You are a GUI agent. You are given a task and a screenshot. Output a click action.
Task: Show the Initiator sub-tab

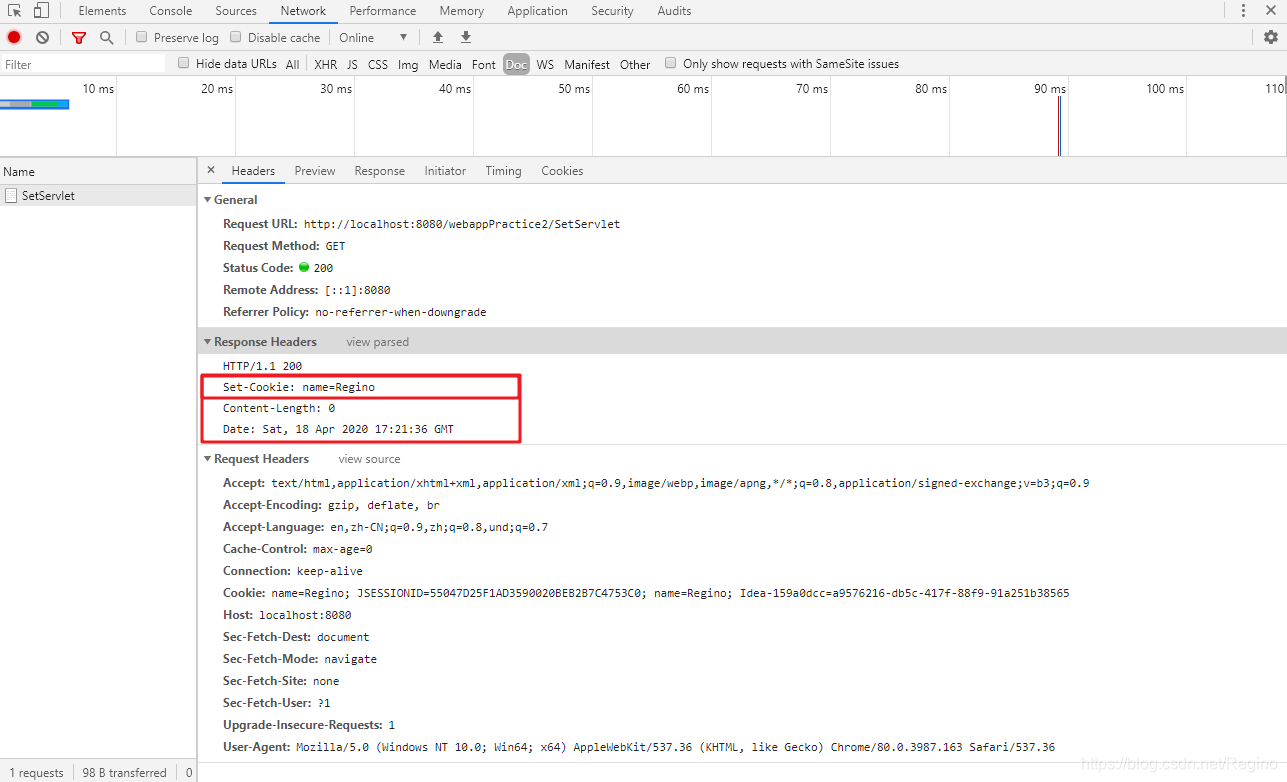pos(445,171)
